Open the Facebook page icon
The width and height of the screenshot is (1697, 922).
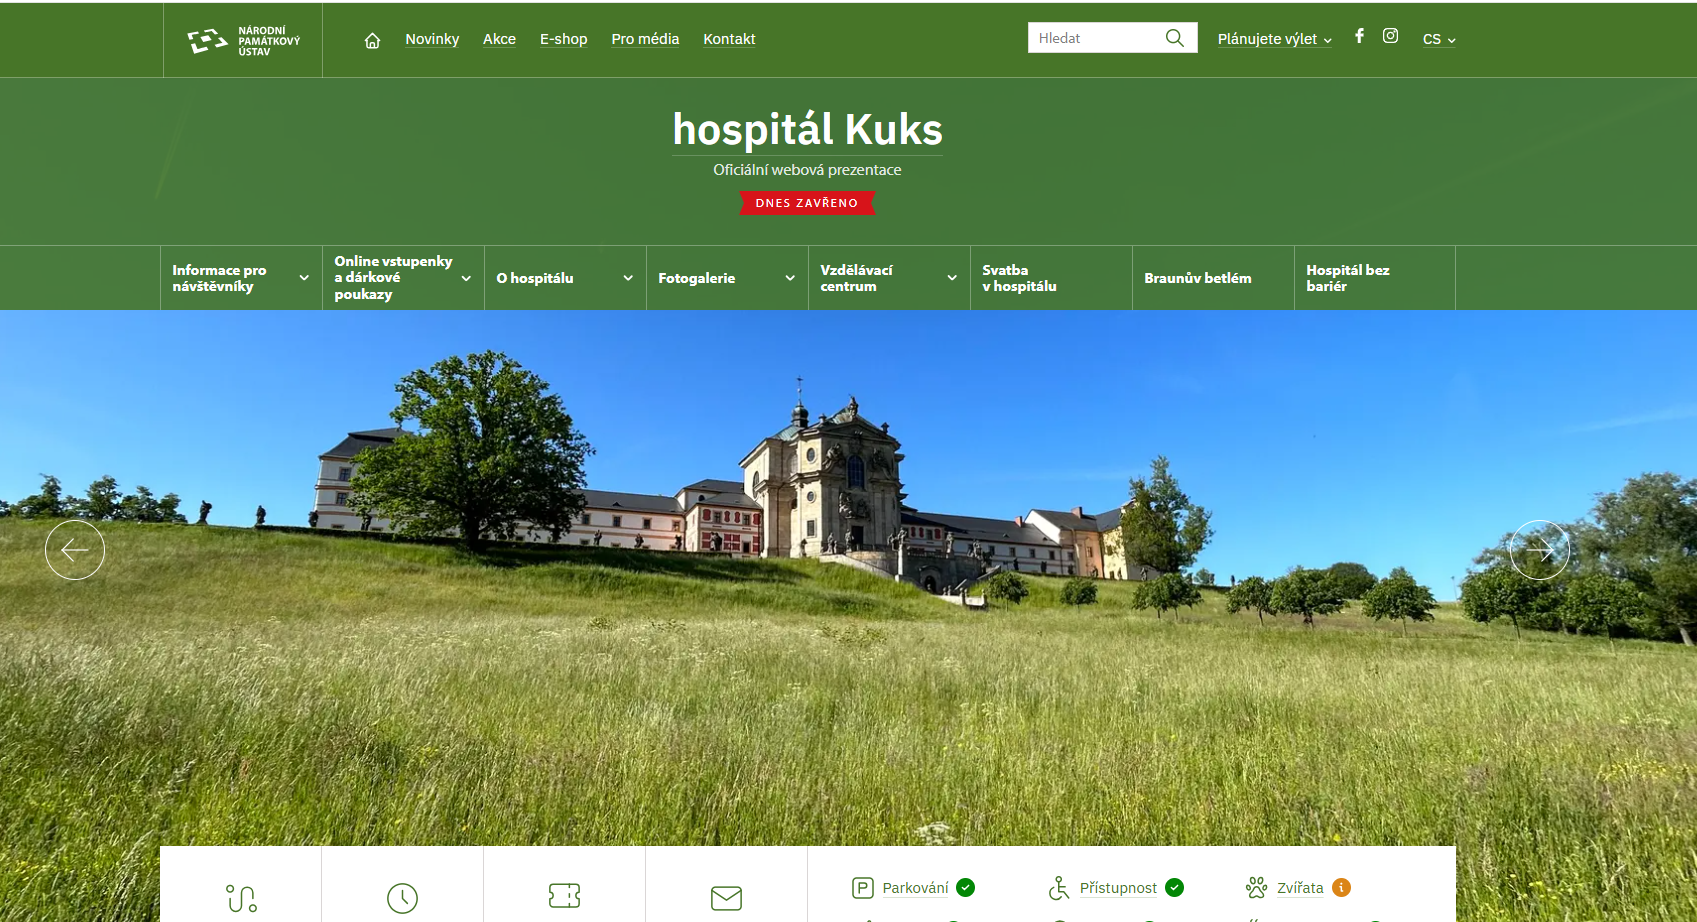(1359, 36)
